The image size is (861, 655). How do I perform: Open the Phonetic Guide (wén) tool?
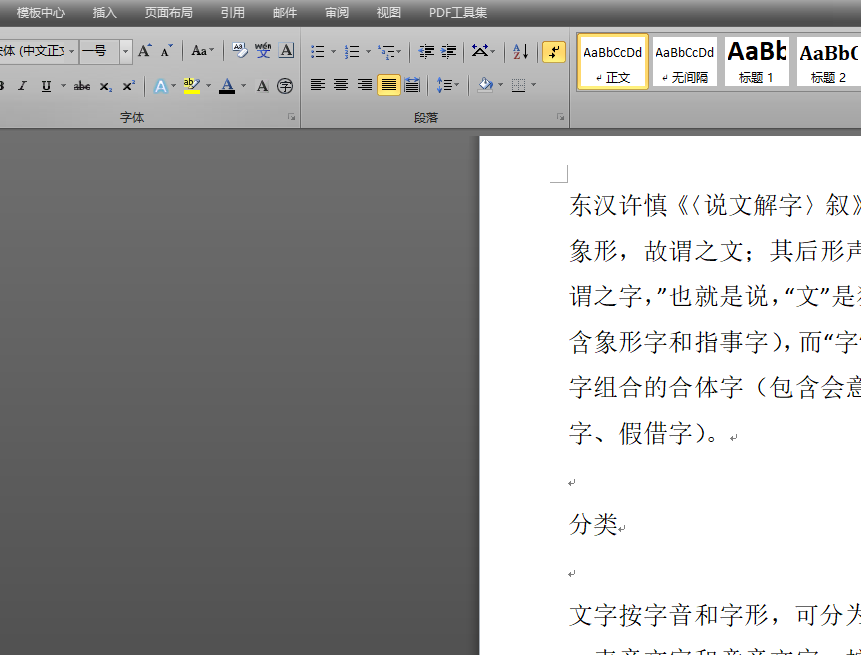pos(263,51)
